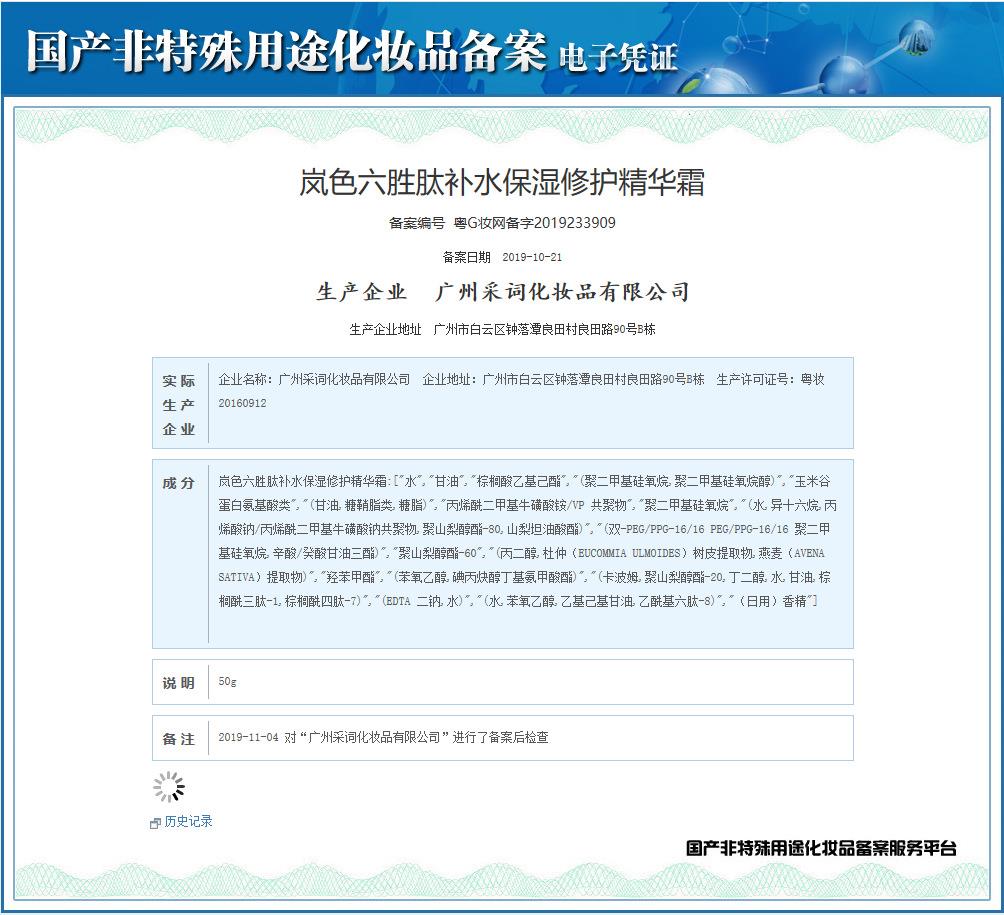Click the banner heading 国产非特殊用途化妆品备案

point(287,51)
